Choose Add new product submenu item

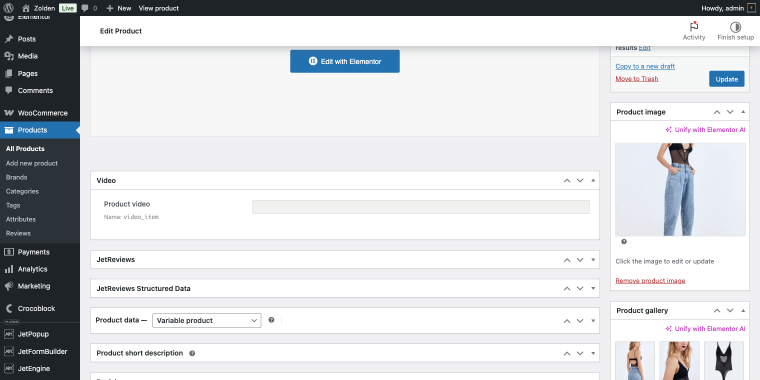(x=32, y=163)
